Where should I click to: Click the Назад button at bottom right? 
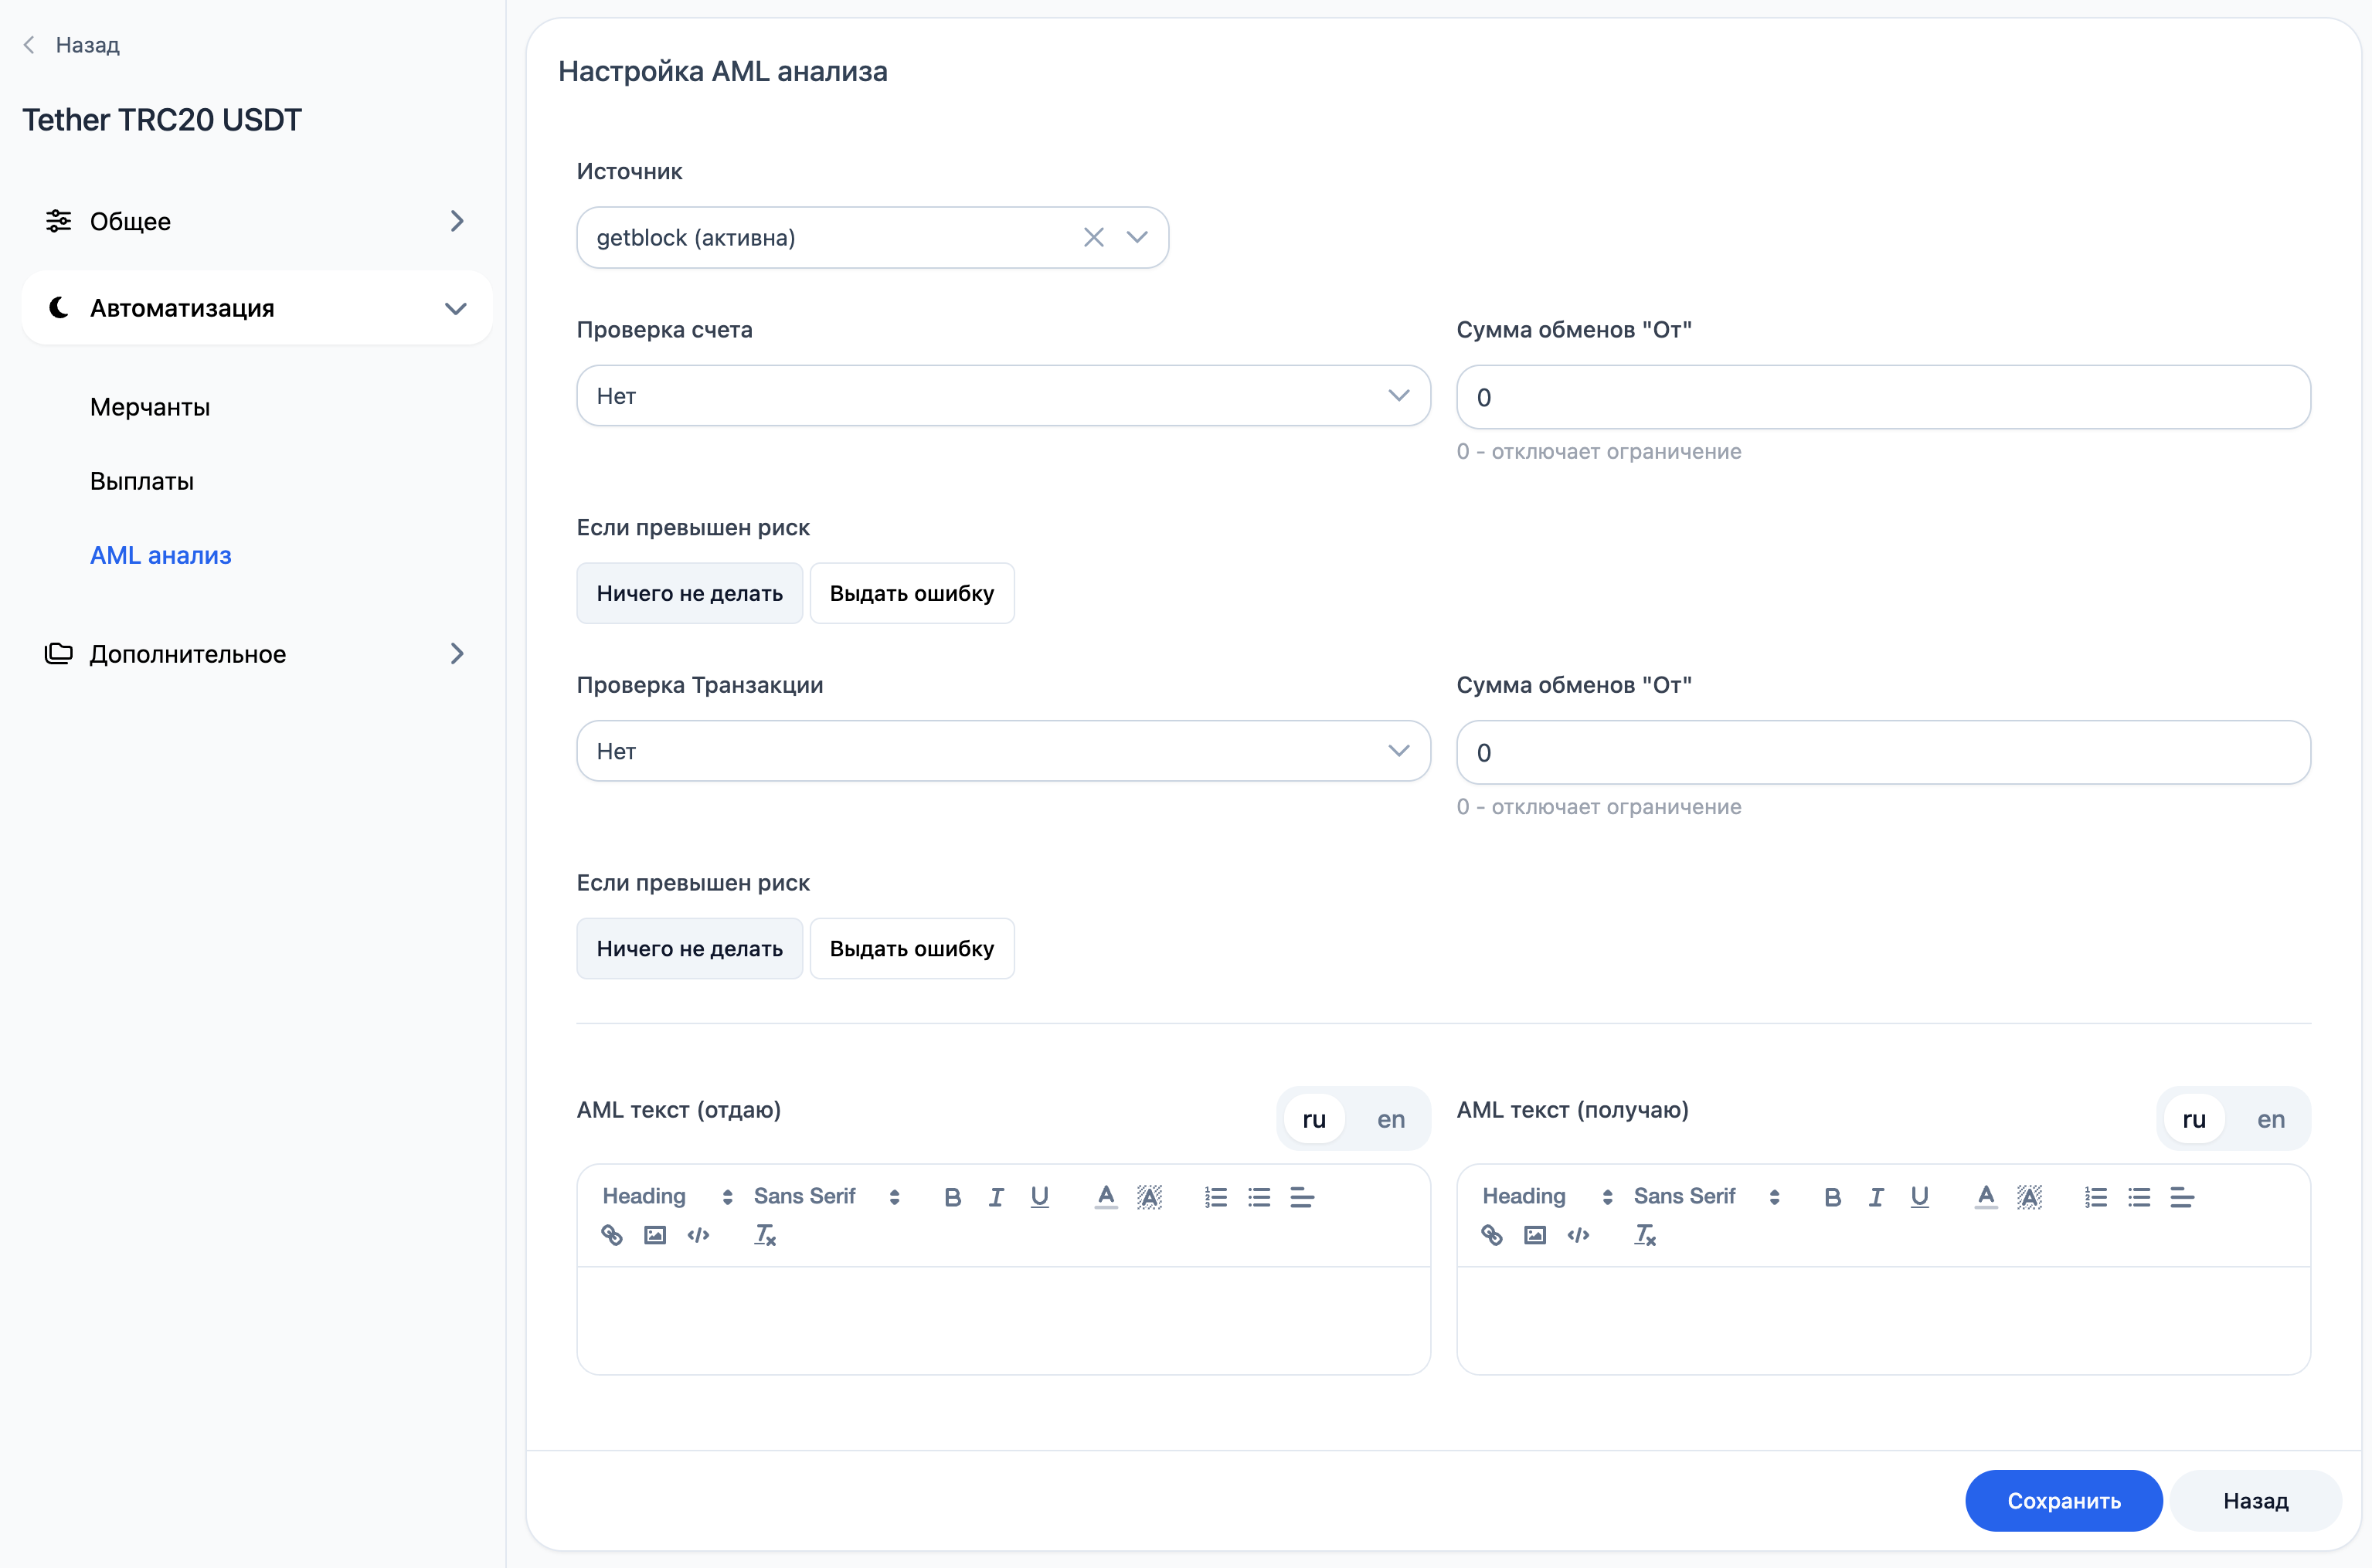click(2256, 1500)
